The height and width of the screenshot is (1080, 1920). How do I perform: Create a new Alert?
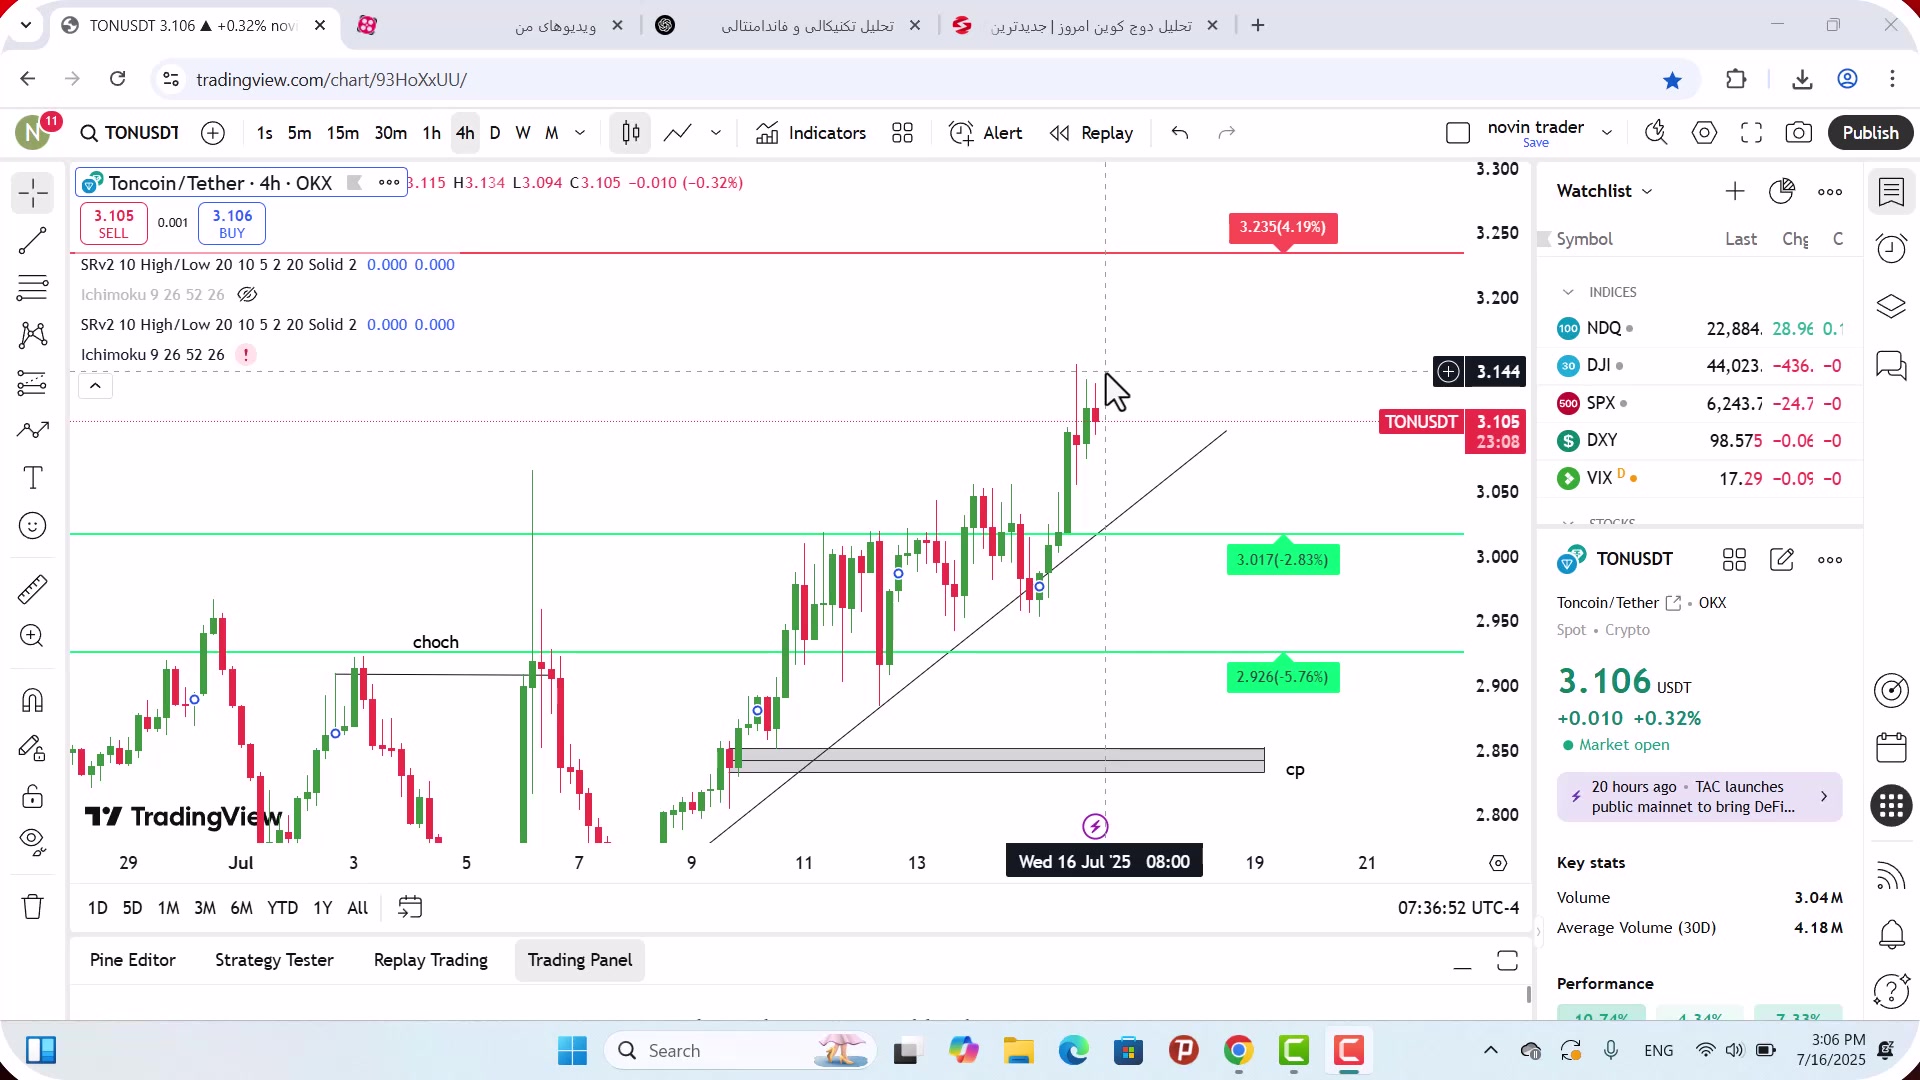tap(986, 133)
